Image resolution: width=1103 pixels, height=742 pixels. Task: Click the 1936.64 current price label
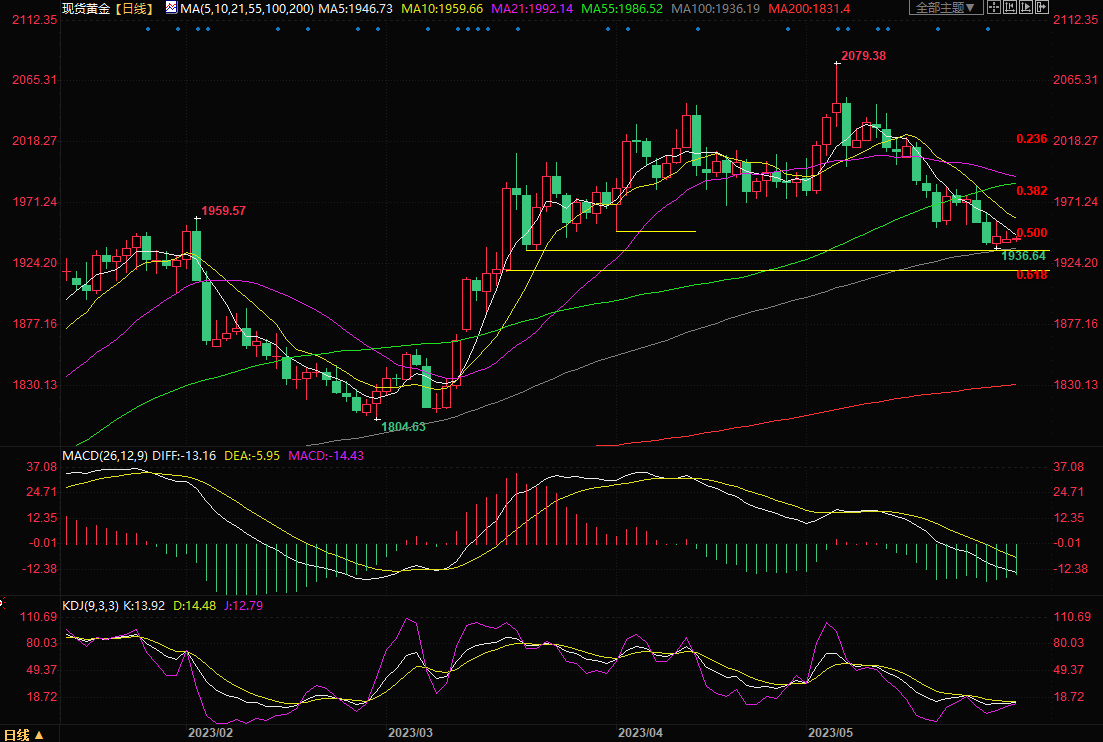click(1024, 256)
